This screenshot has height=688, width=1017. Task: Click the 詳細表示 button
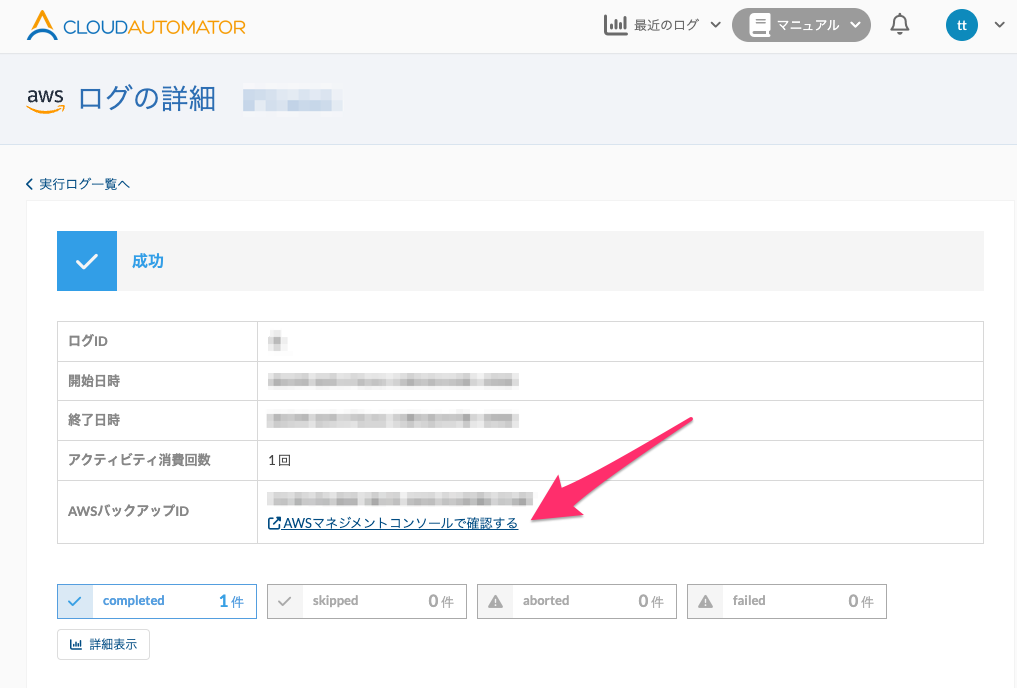[103, 645]
